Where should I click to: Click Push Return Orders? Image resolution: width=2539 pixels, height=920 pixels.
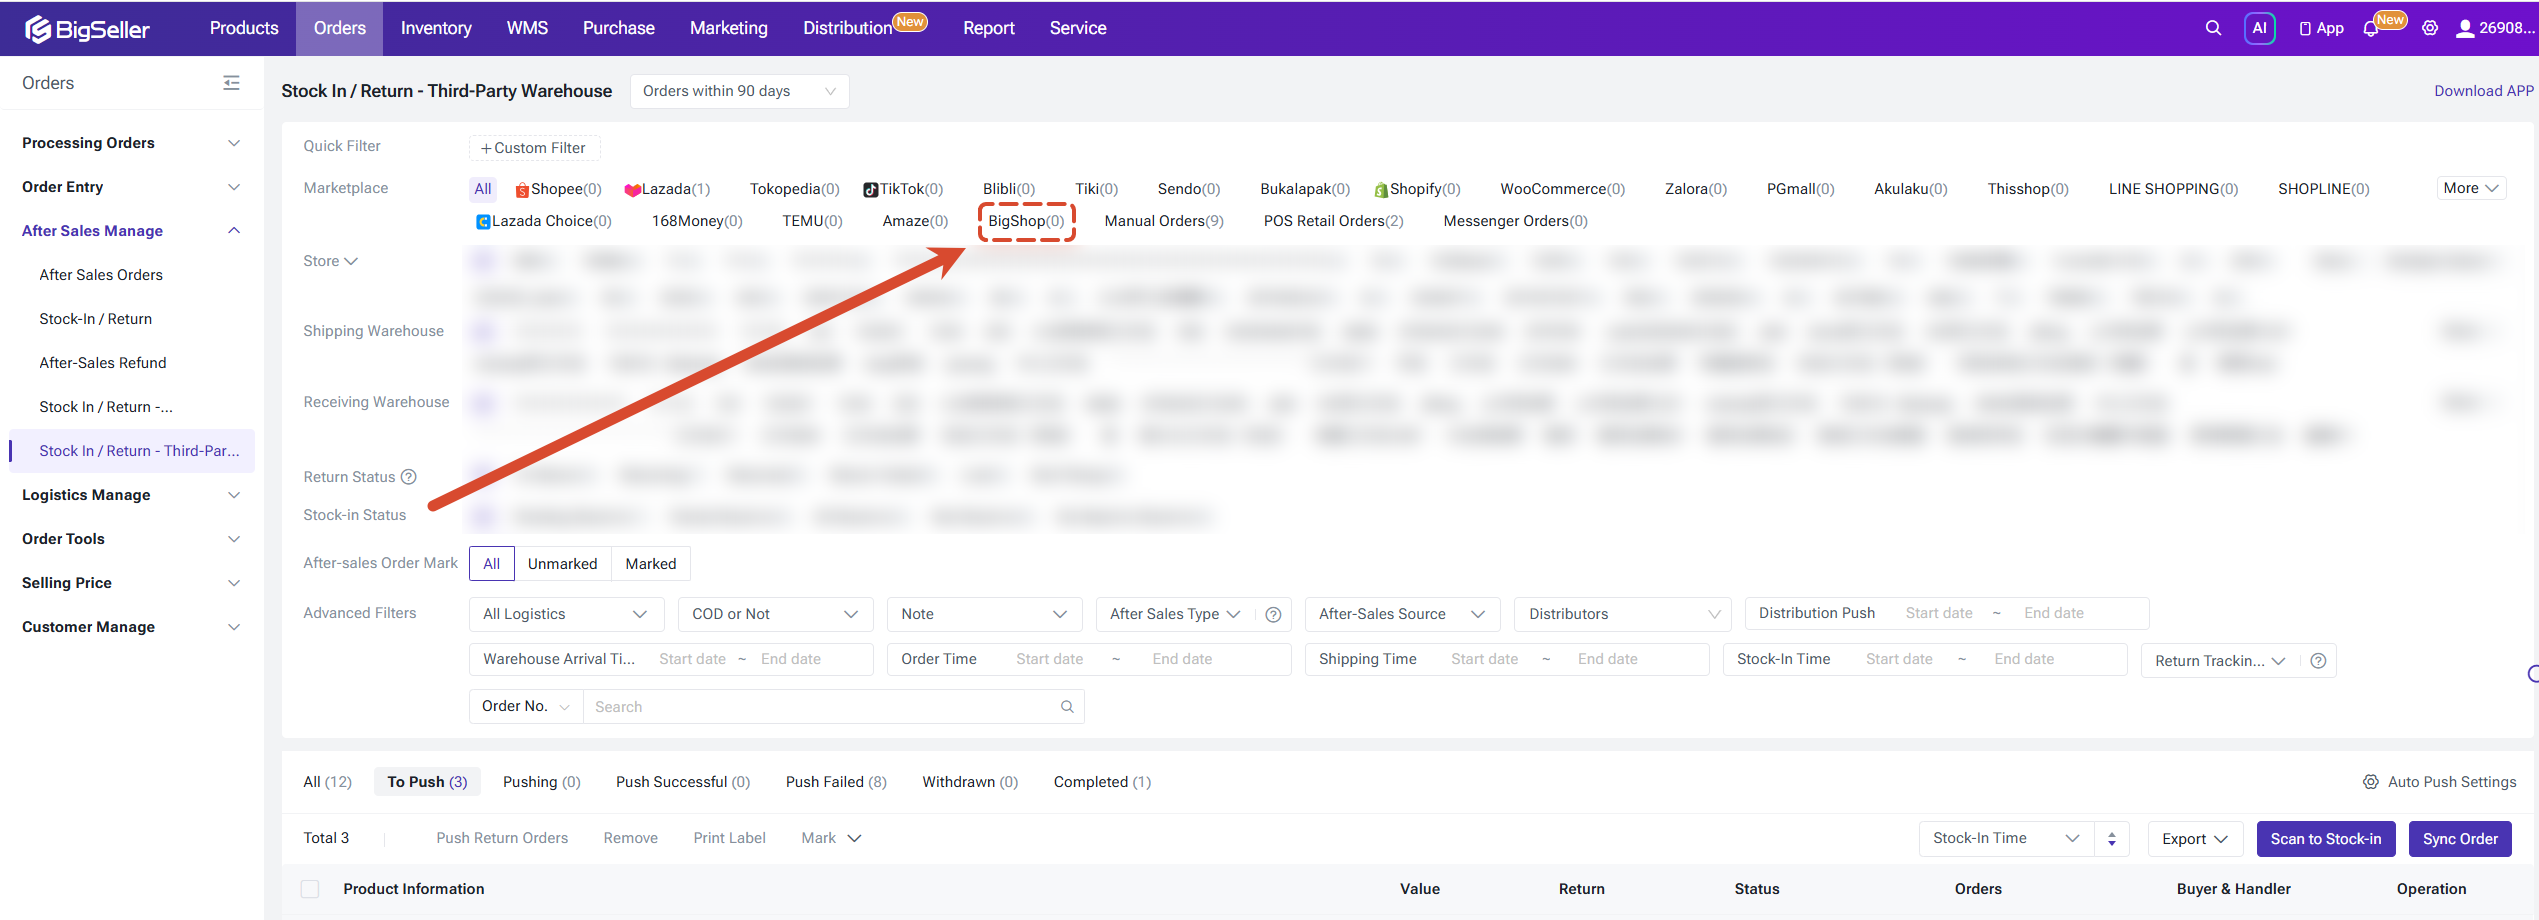(502, 838)
